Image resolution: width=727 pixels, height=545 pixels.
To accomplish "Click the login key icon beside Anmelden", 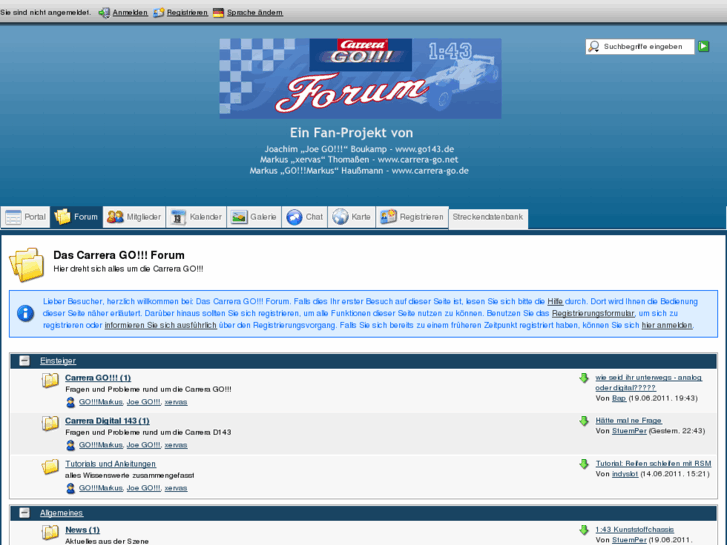I will pos(104,13).
